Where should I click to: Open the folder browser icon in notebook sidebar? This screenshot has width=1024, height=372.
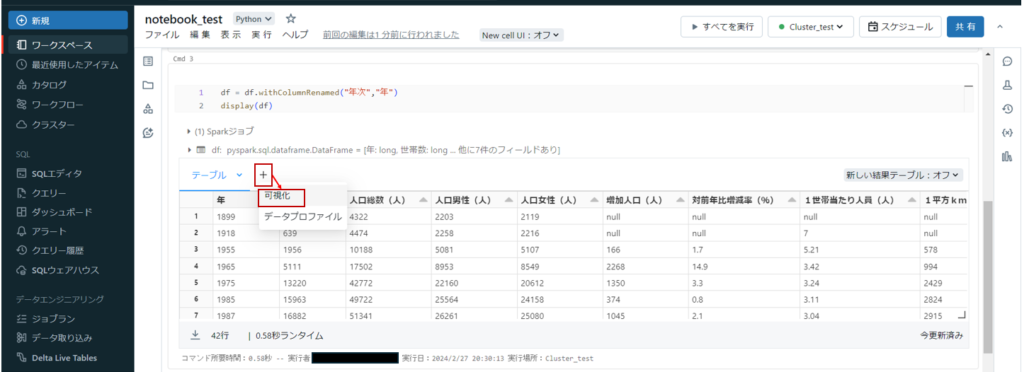coord(148,85)
